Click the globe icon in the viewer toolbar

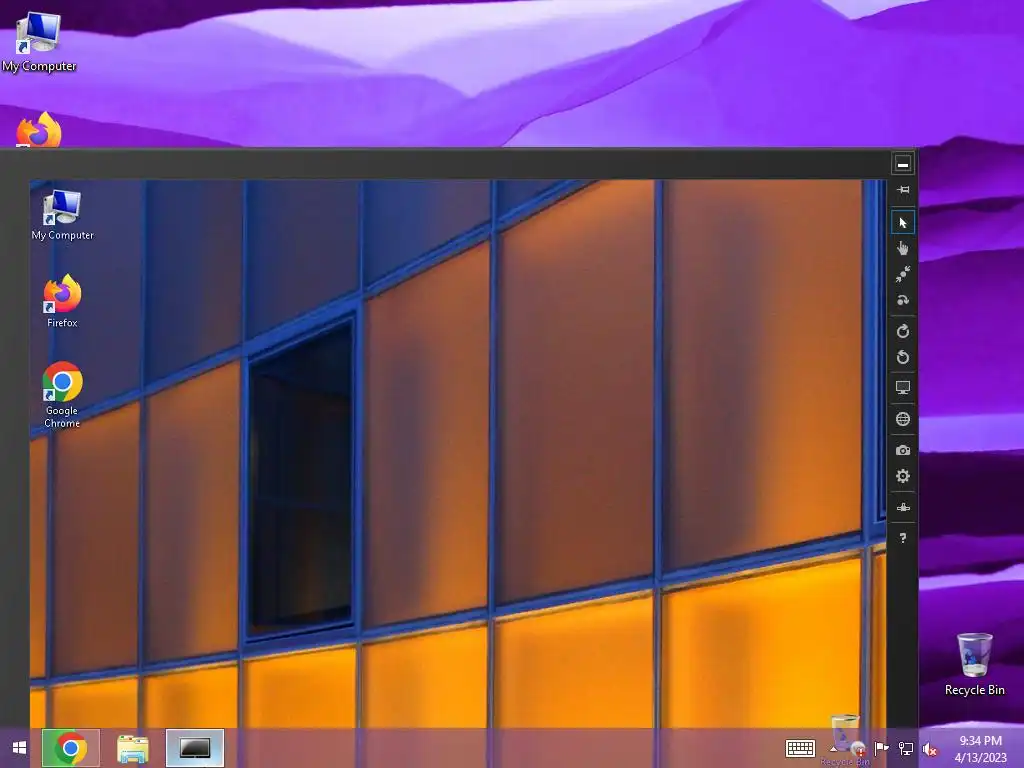point(903,419)
